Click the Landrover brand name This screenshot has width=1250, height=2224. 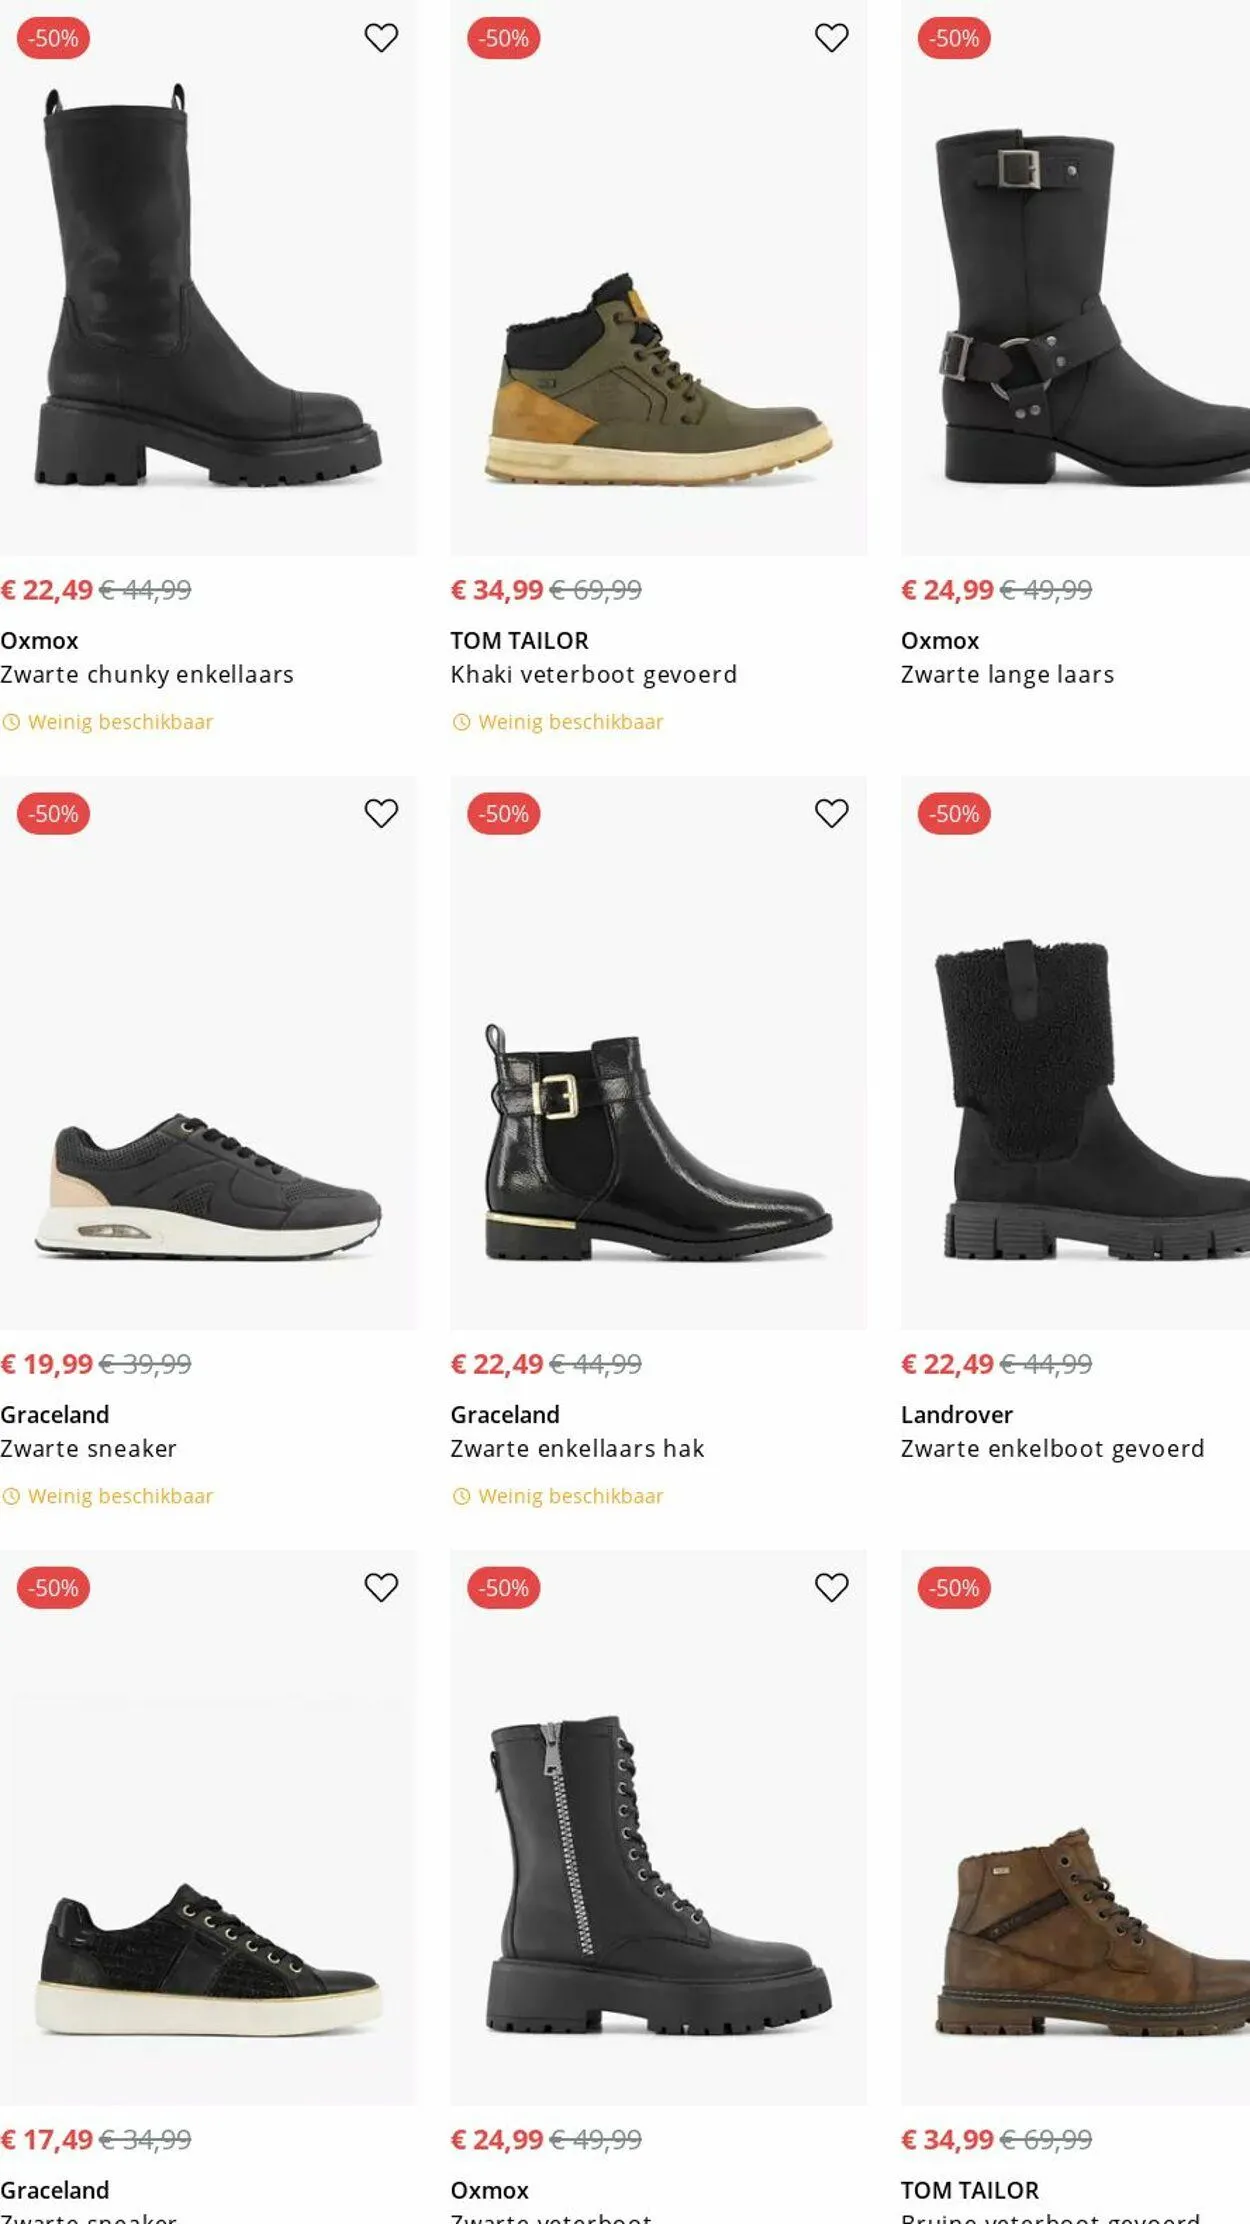click(x=956, y=1415)
